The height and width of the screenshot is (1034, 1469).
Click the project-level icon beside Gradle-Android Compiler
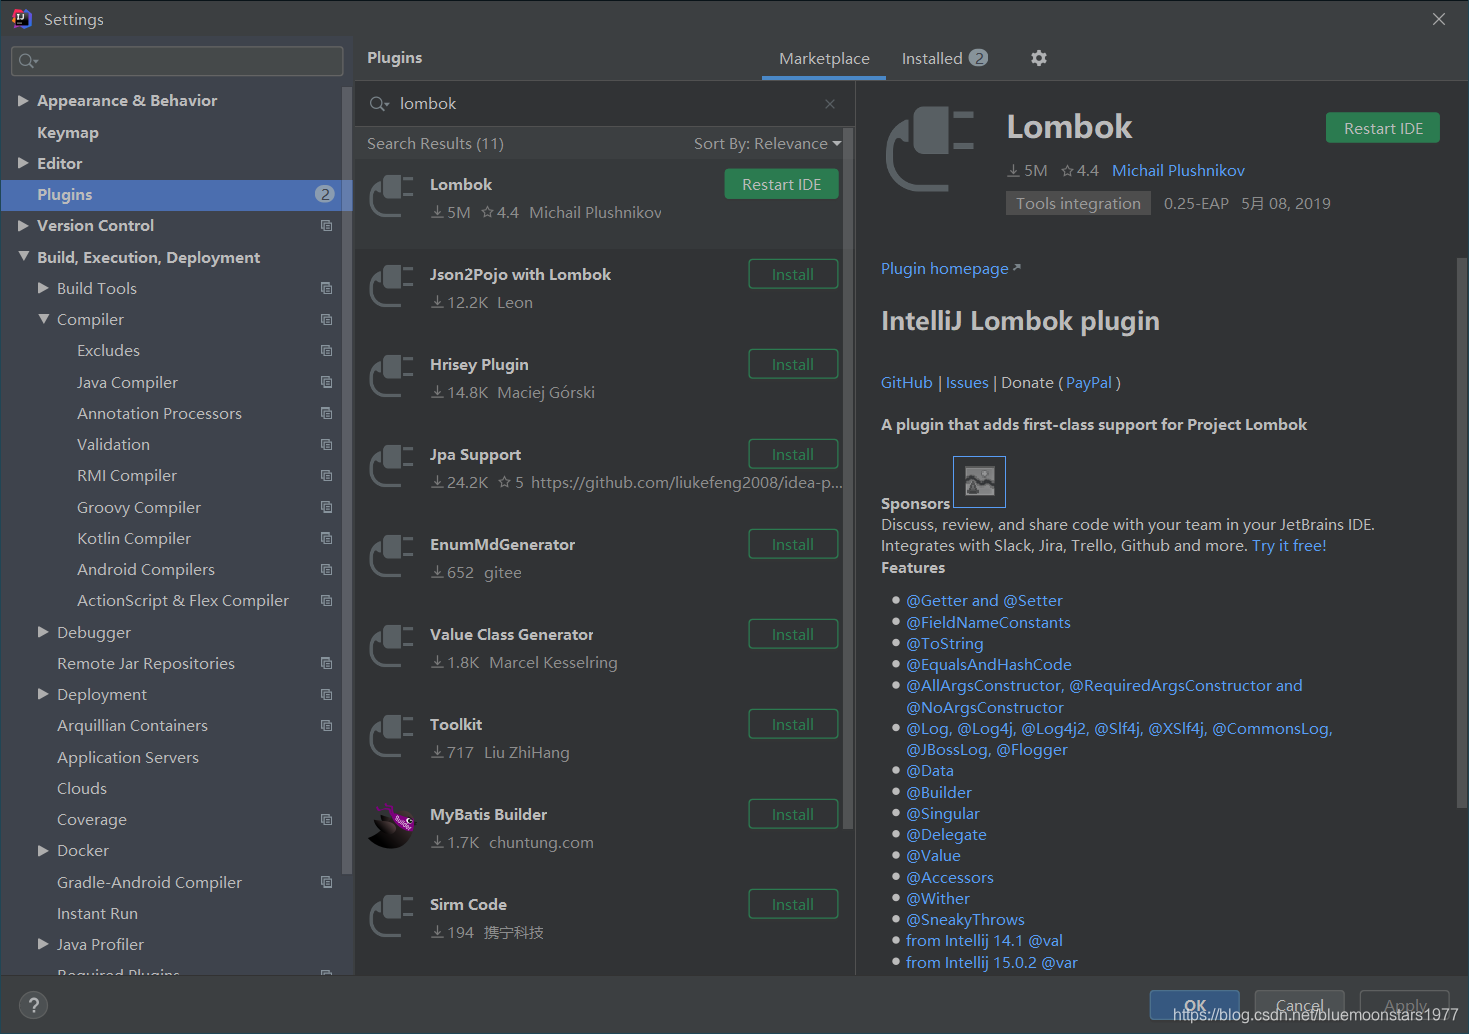pos(326,882)
